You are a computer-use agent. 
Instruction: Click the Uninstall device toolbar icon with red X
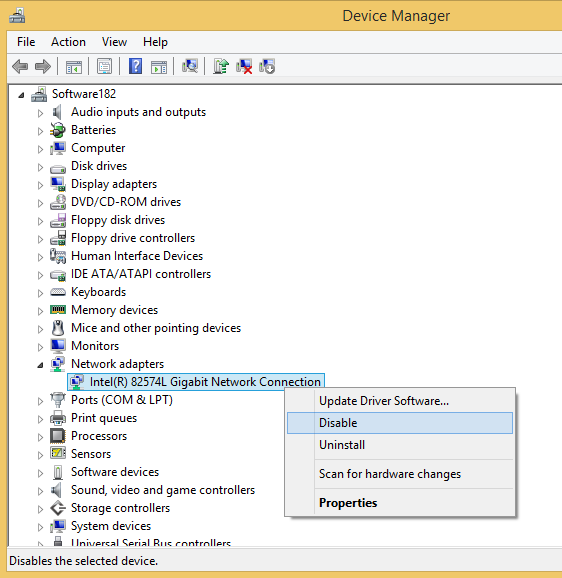click(244, 66)
